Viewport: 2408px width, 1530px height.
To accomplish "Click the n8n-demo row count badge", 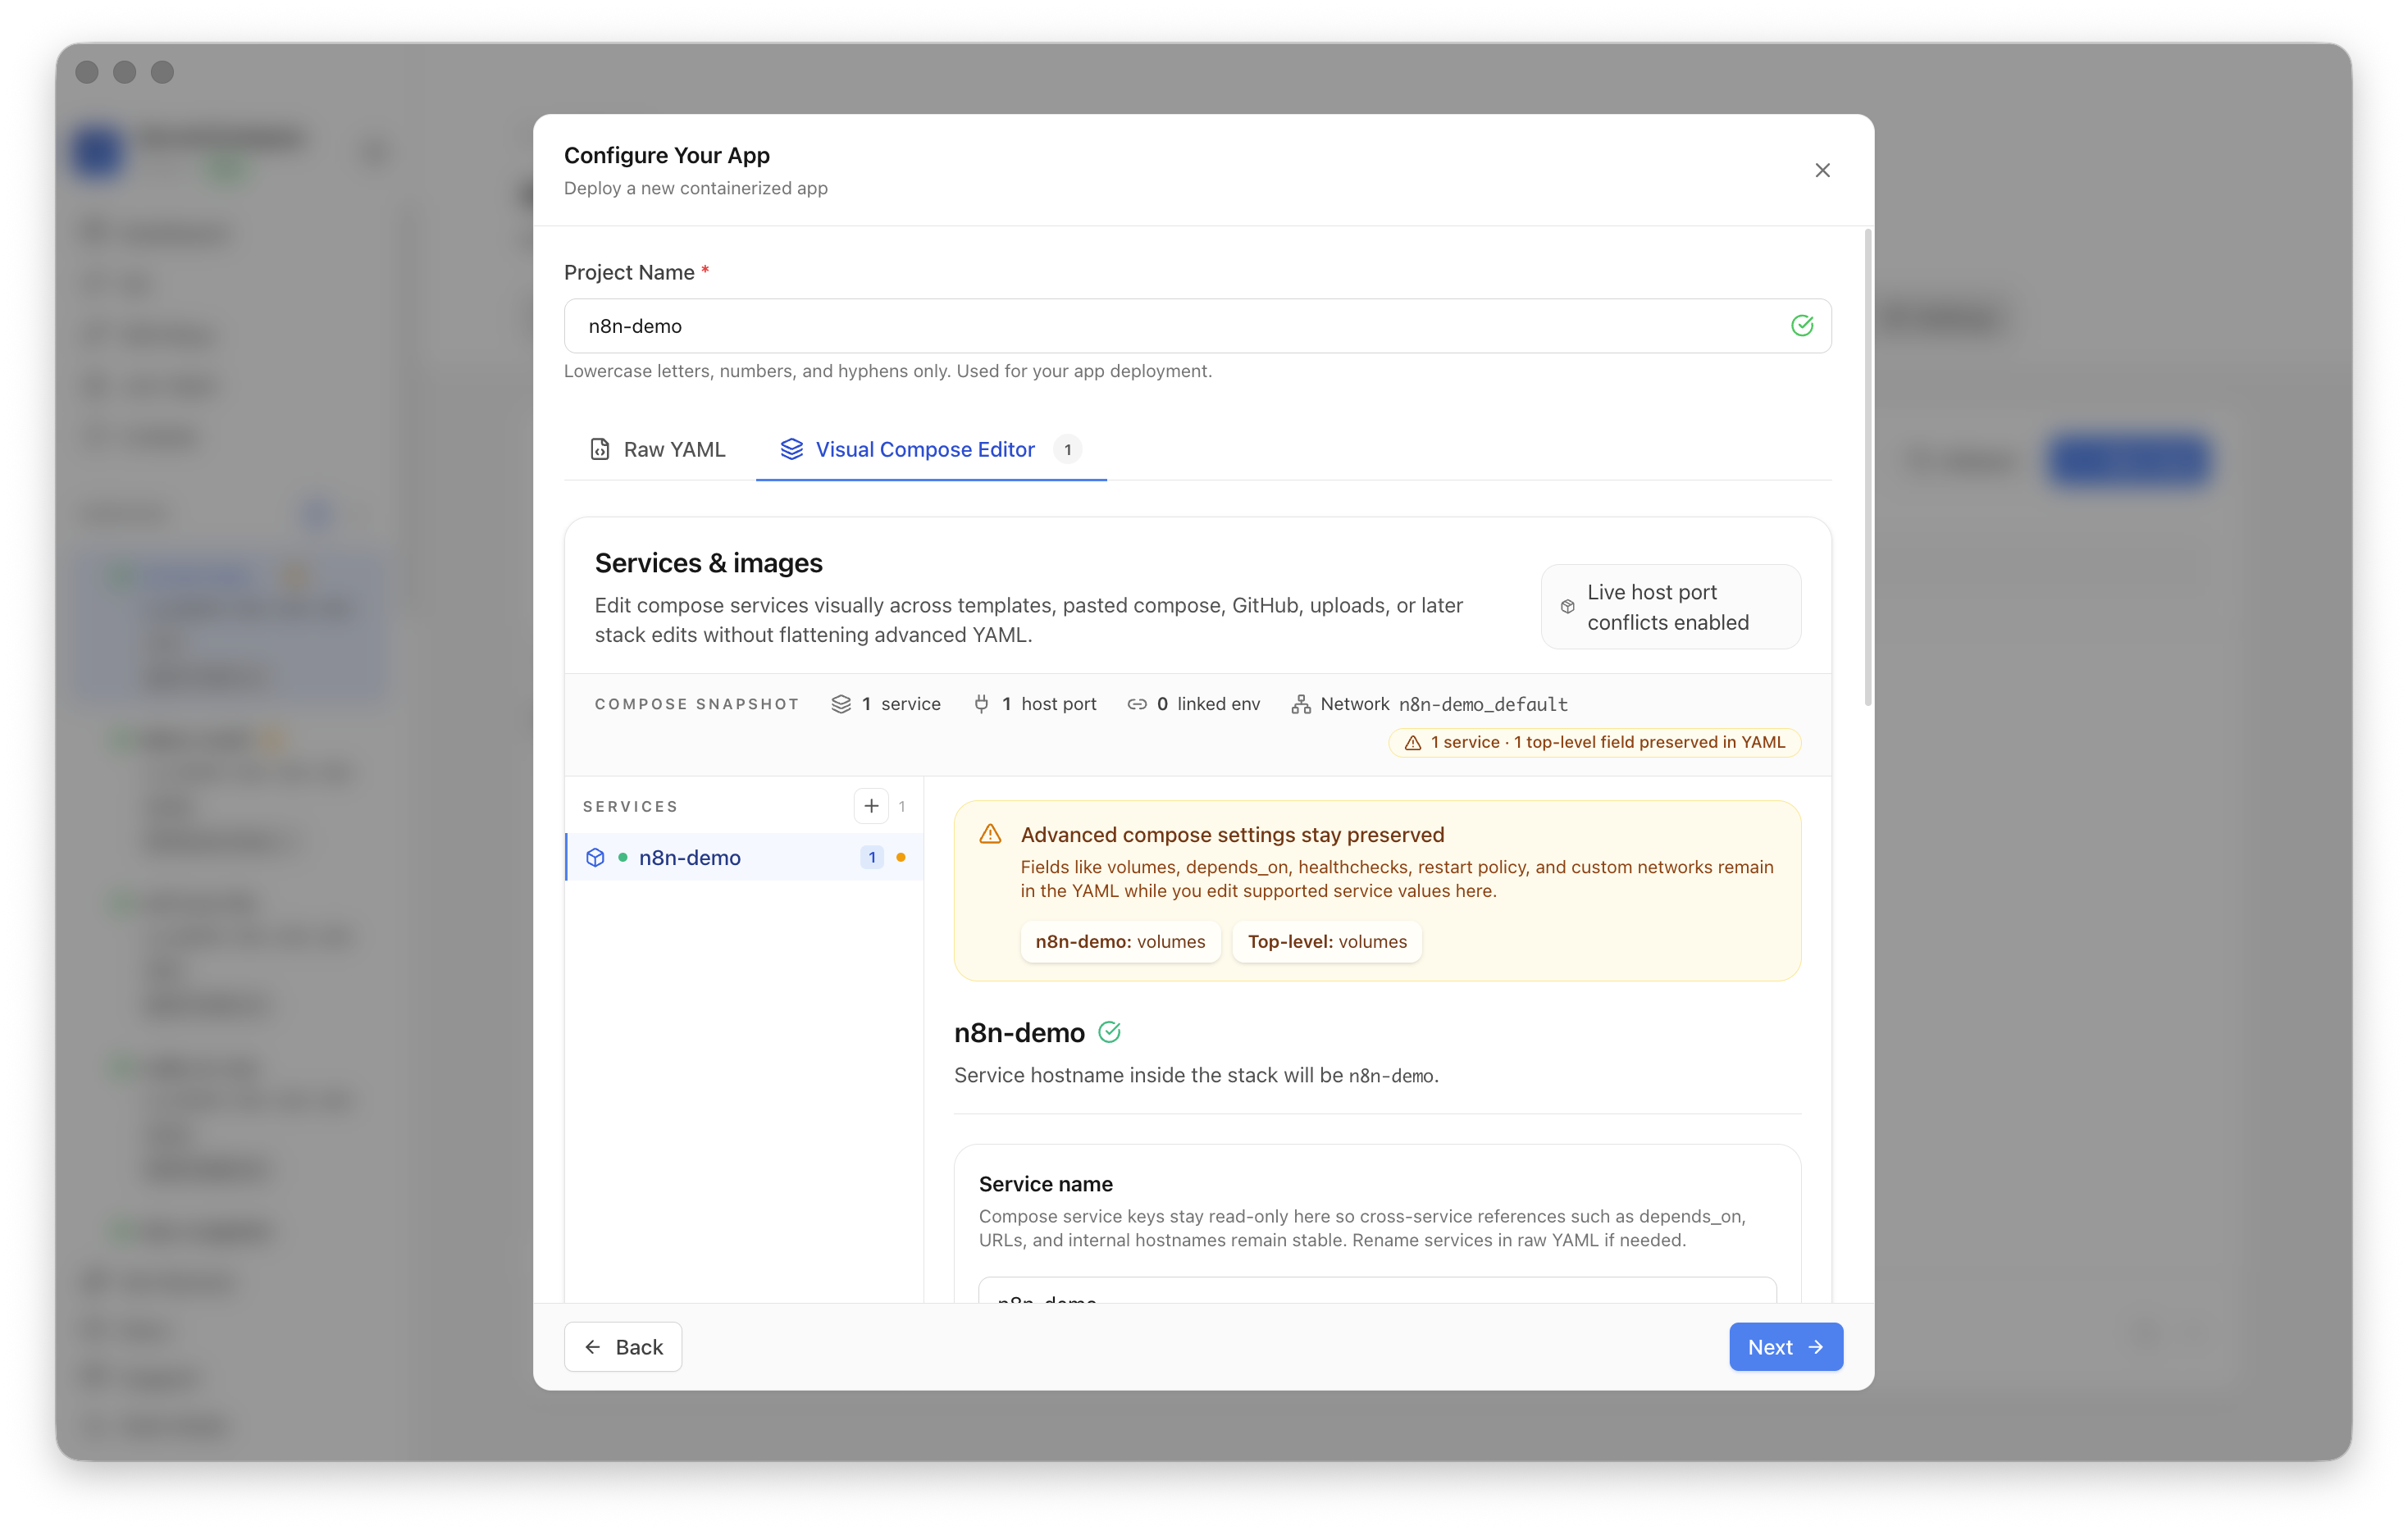I will coord(872,857).
